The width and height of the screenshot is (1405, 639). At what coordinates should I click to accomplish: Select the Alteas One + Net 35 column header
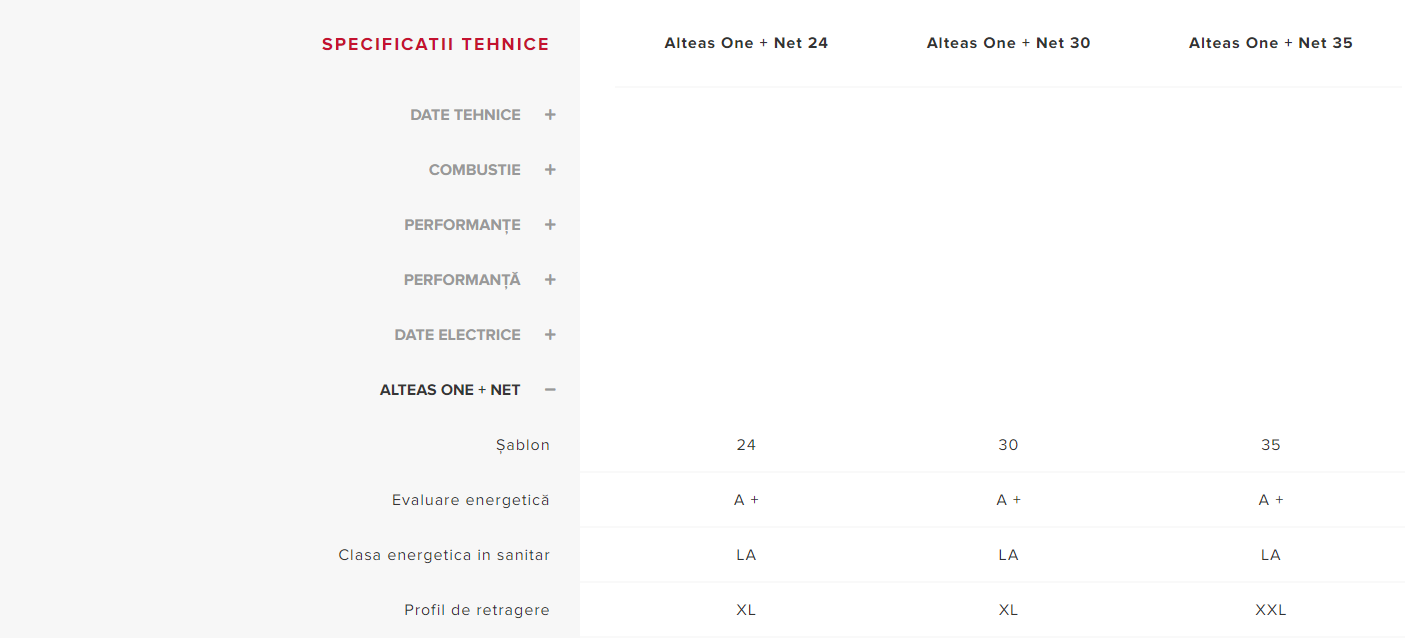(x=1270, y=43)
